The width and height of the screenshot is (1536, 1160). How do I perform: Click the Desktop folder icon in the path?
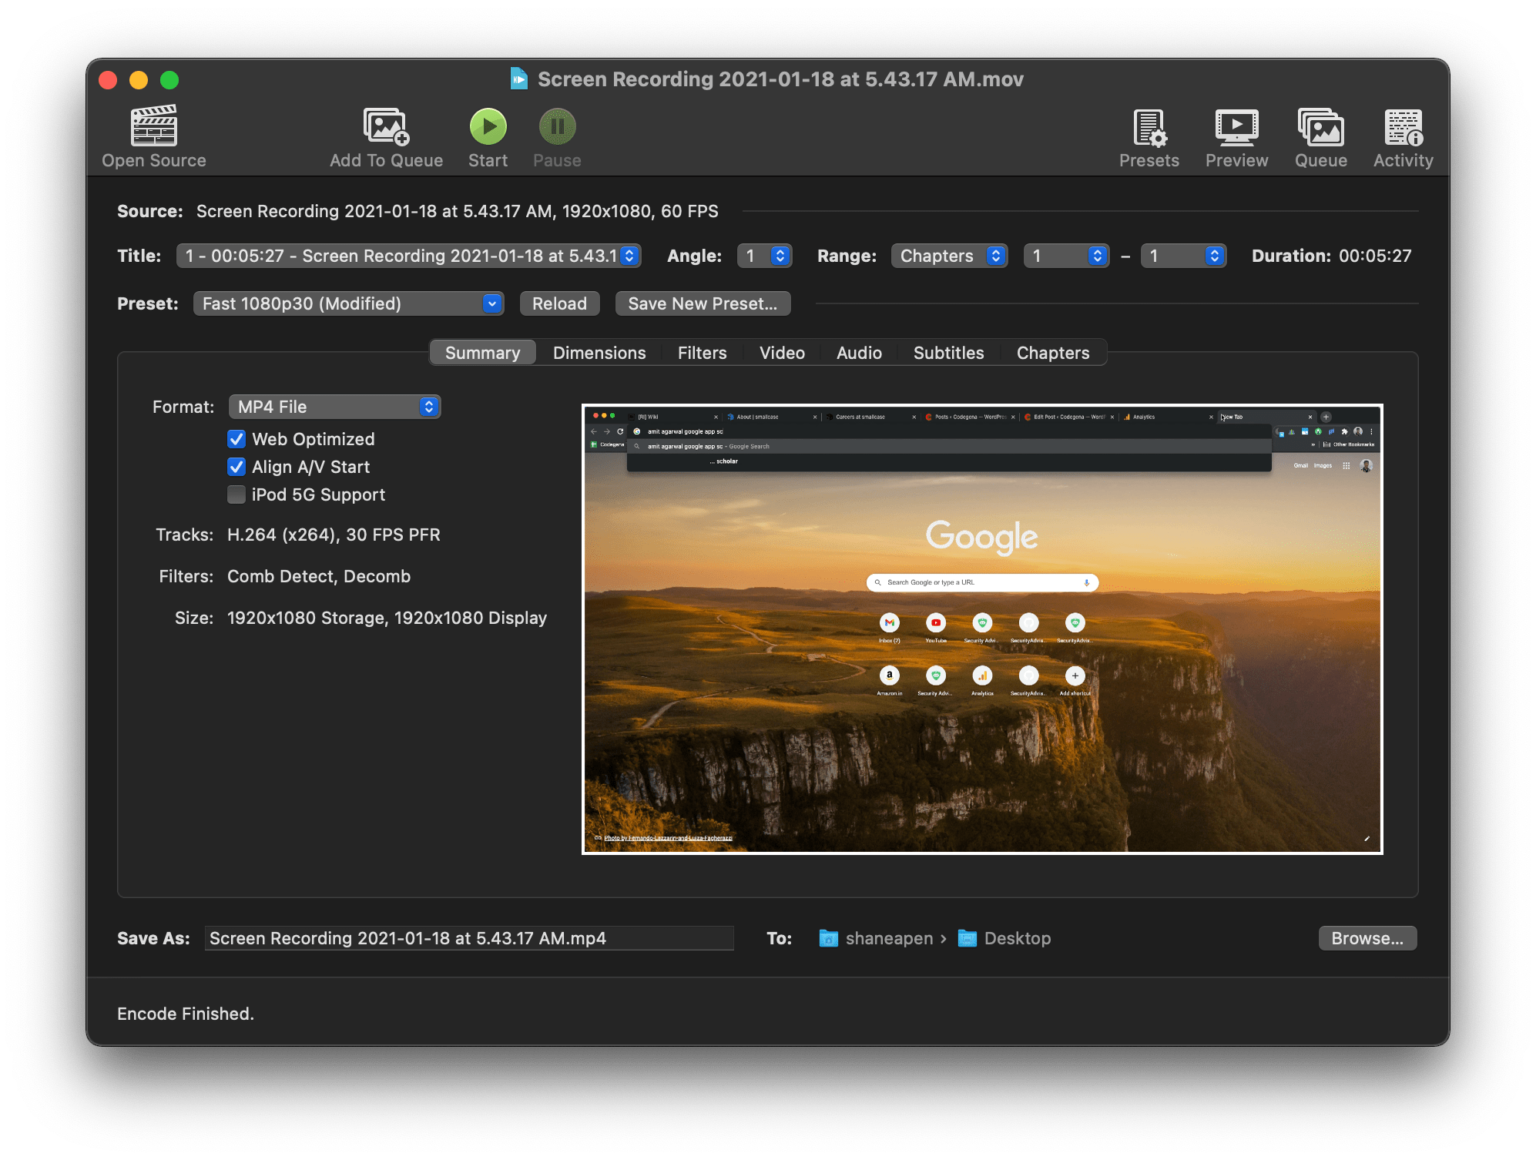(967, 938)
